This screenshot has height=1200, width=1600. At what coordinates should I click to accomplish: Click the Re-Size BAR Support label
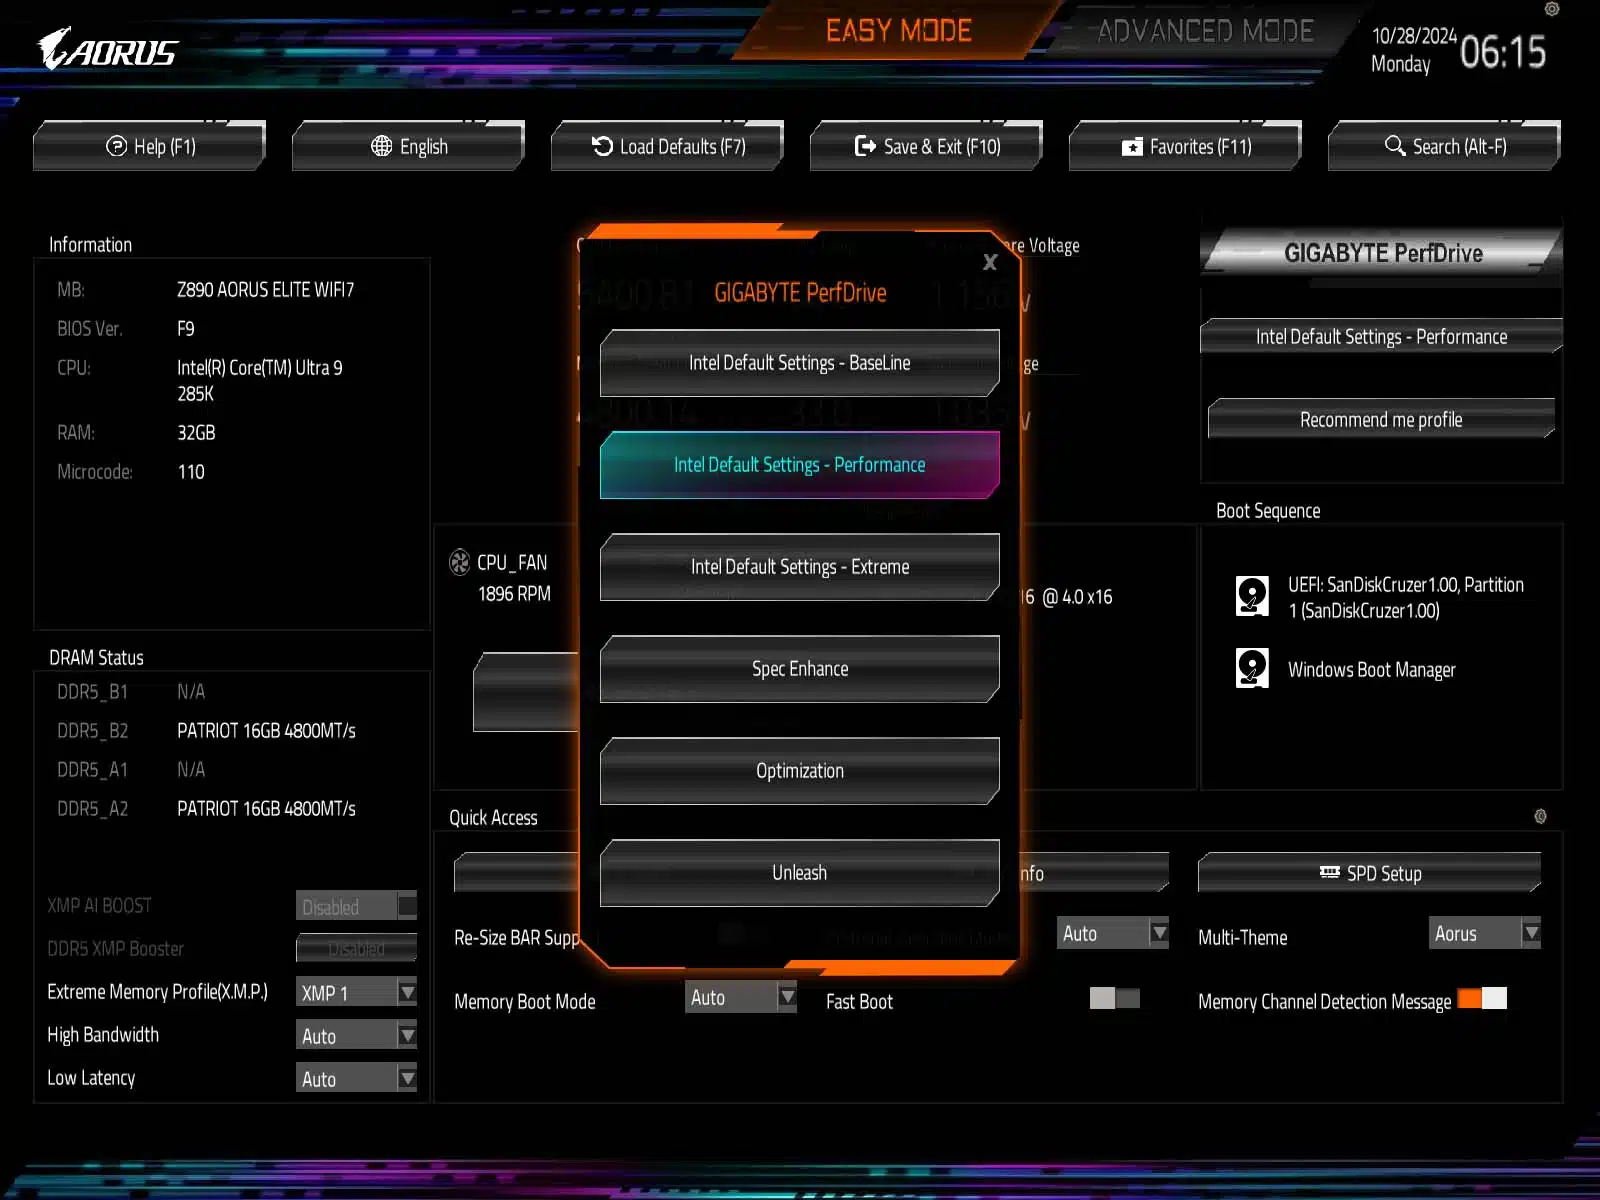point(517,938)
